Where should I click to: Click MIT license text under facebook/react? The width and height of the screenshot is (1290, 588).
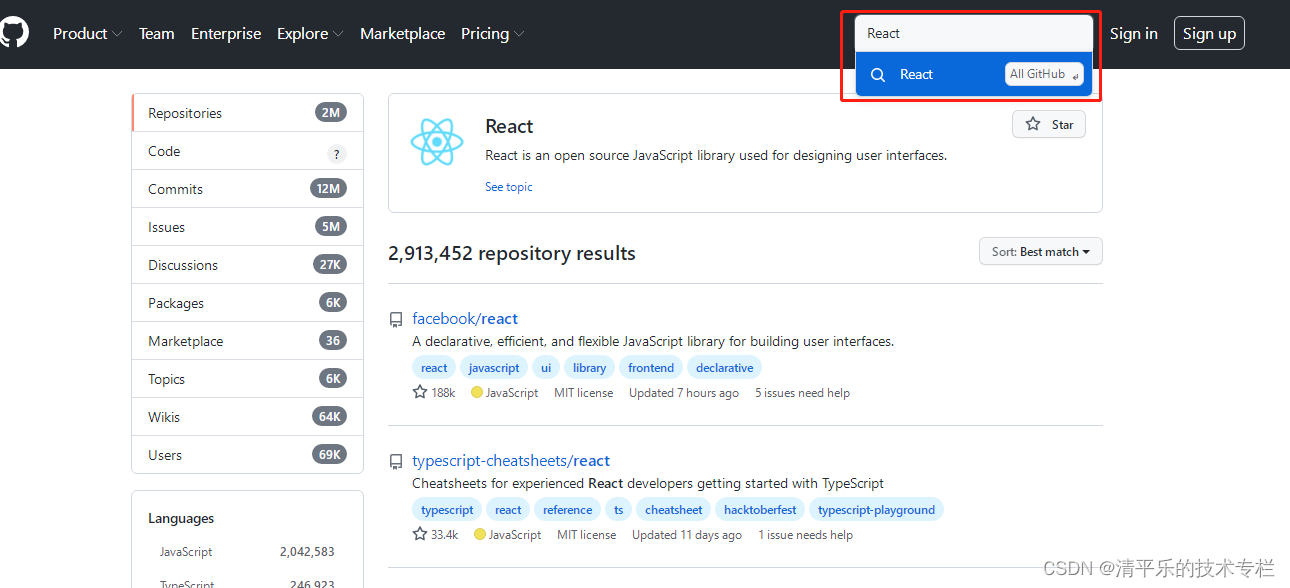pyautogui.click(x=584, y=393)
